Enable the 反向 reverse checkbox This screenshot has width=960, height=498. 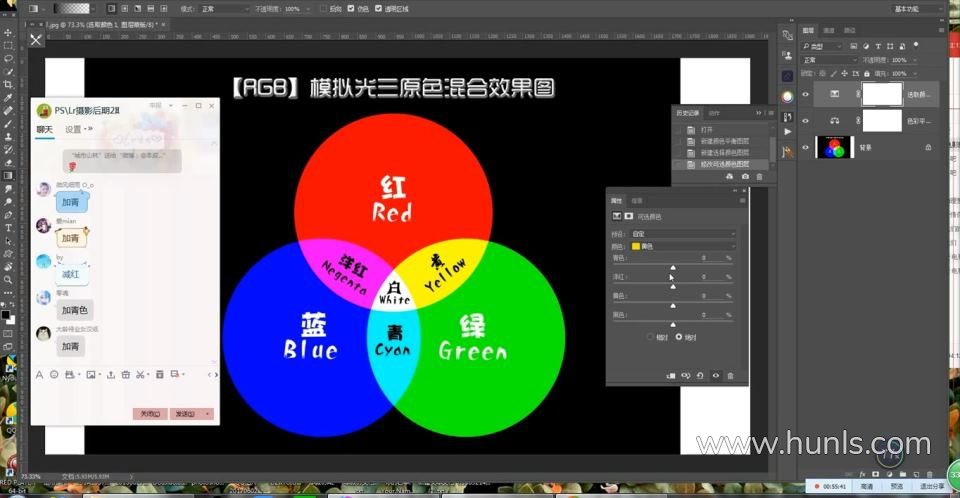pyautogui.click(x=324, y=9)
